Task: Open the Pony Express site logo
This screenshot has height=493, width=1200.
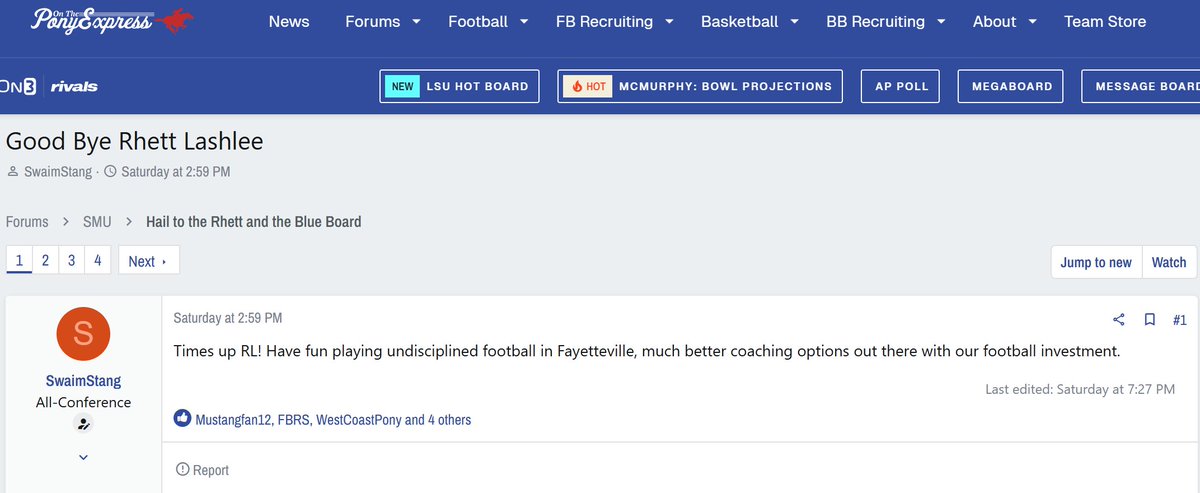Action: tap(112, 21)
